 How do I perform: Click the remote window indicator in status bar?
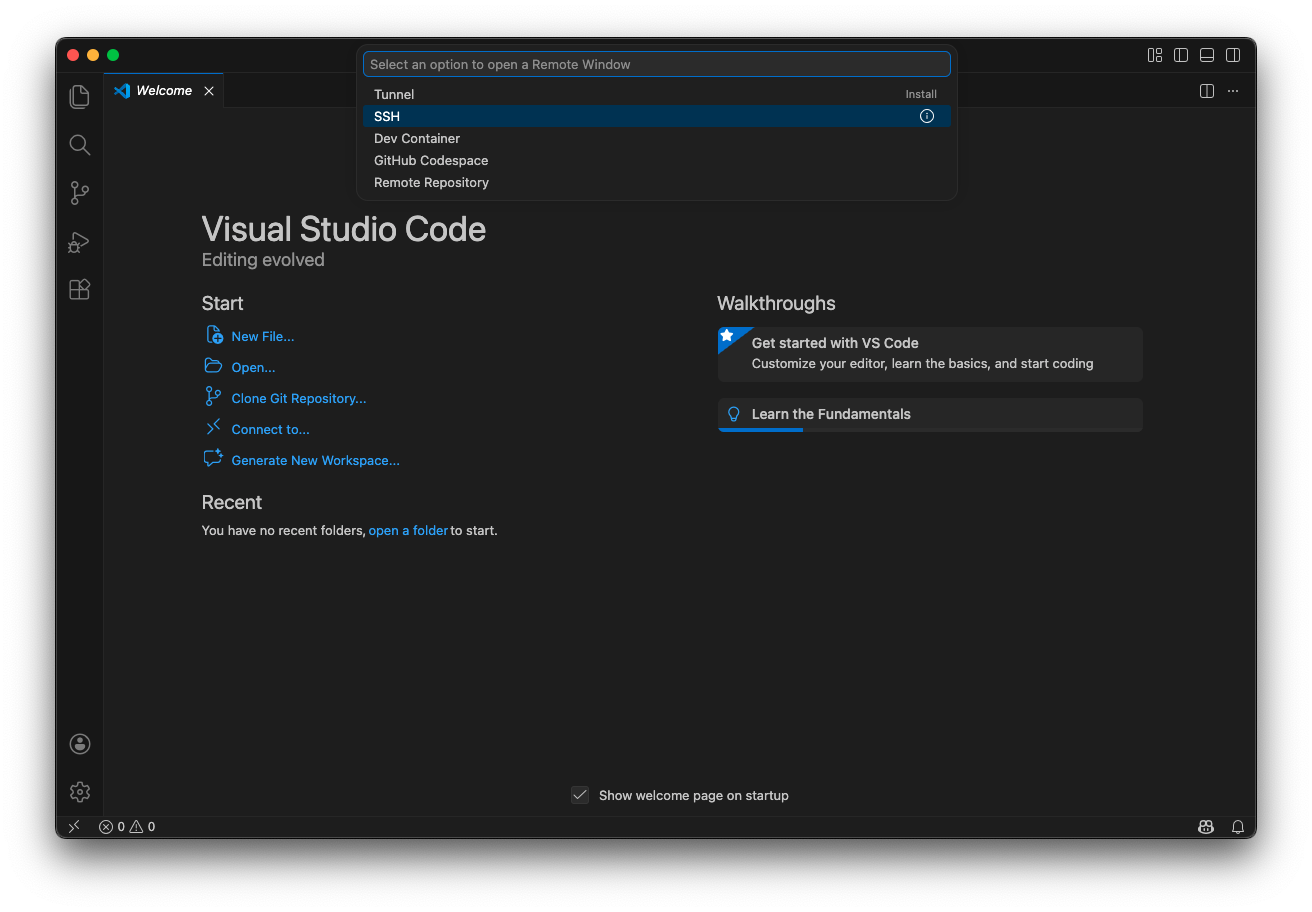pyautogui.click(x=74, y=827)
